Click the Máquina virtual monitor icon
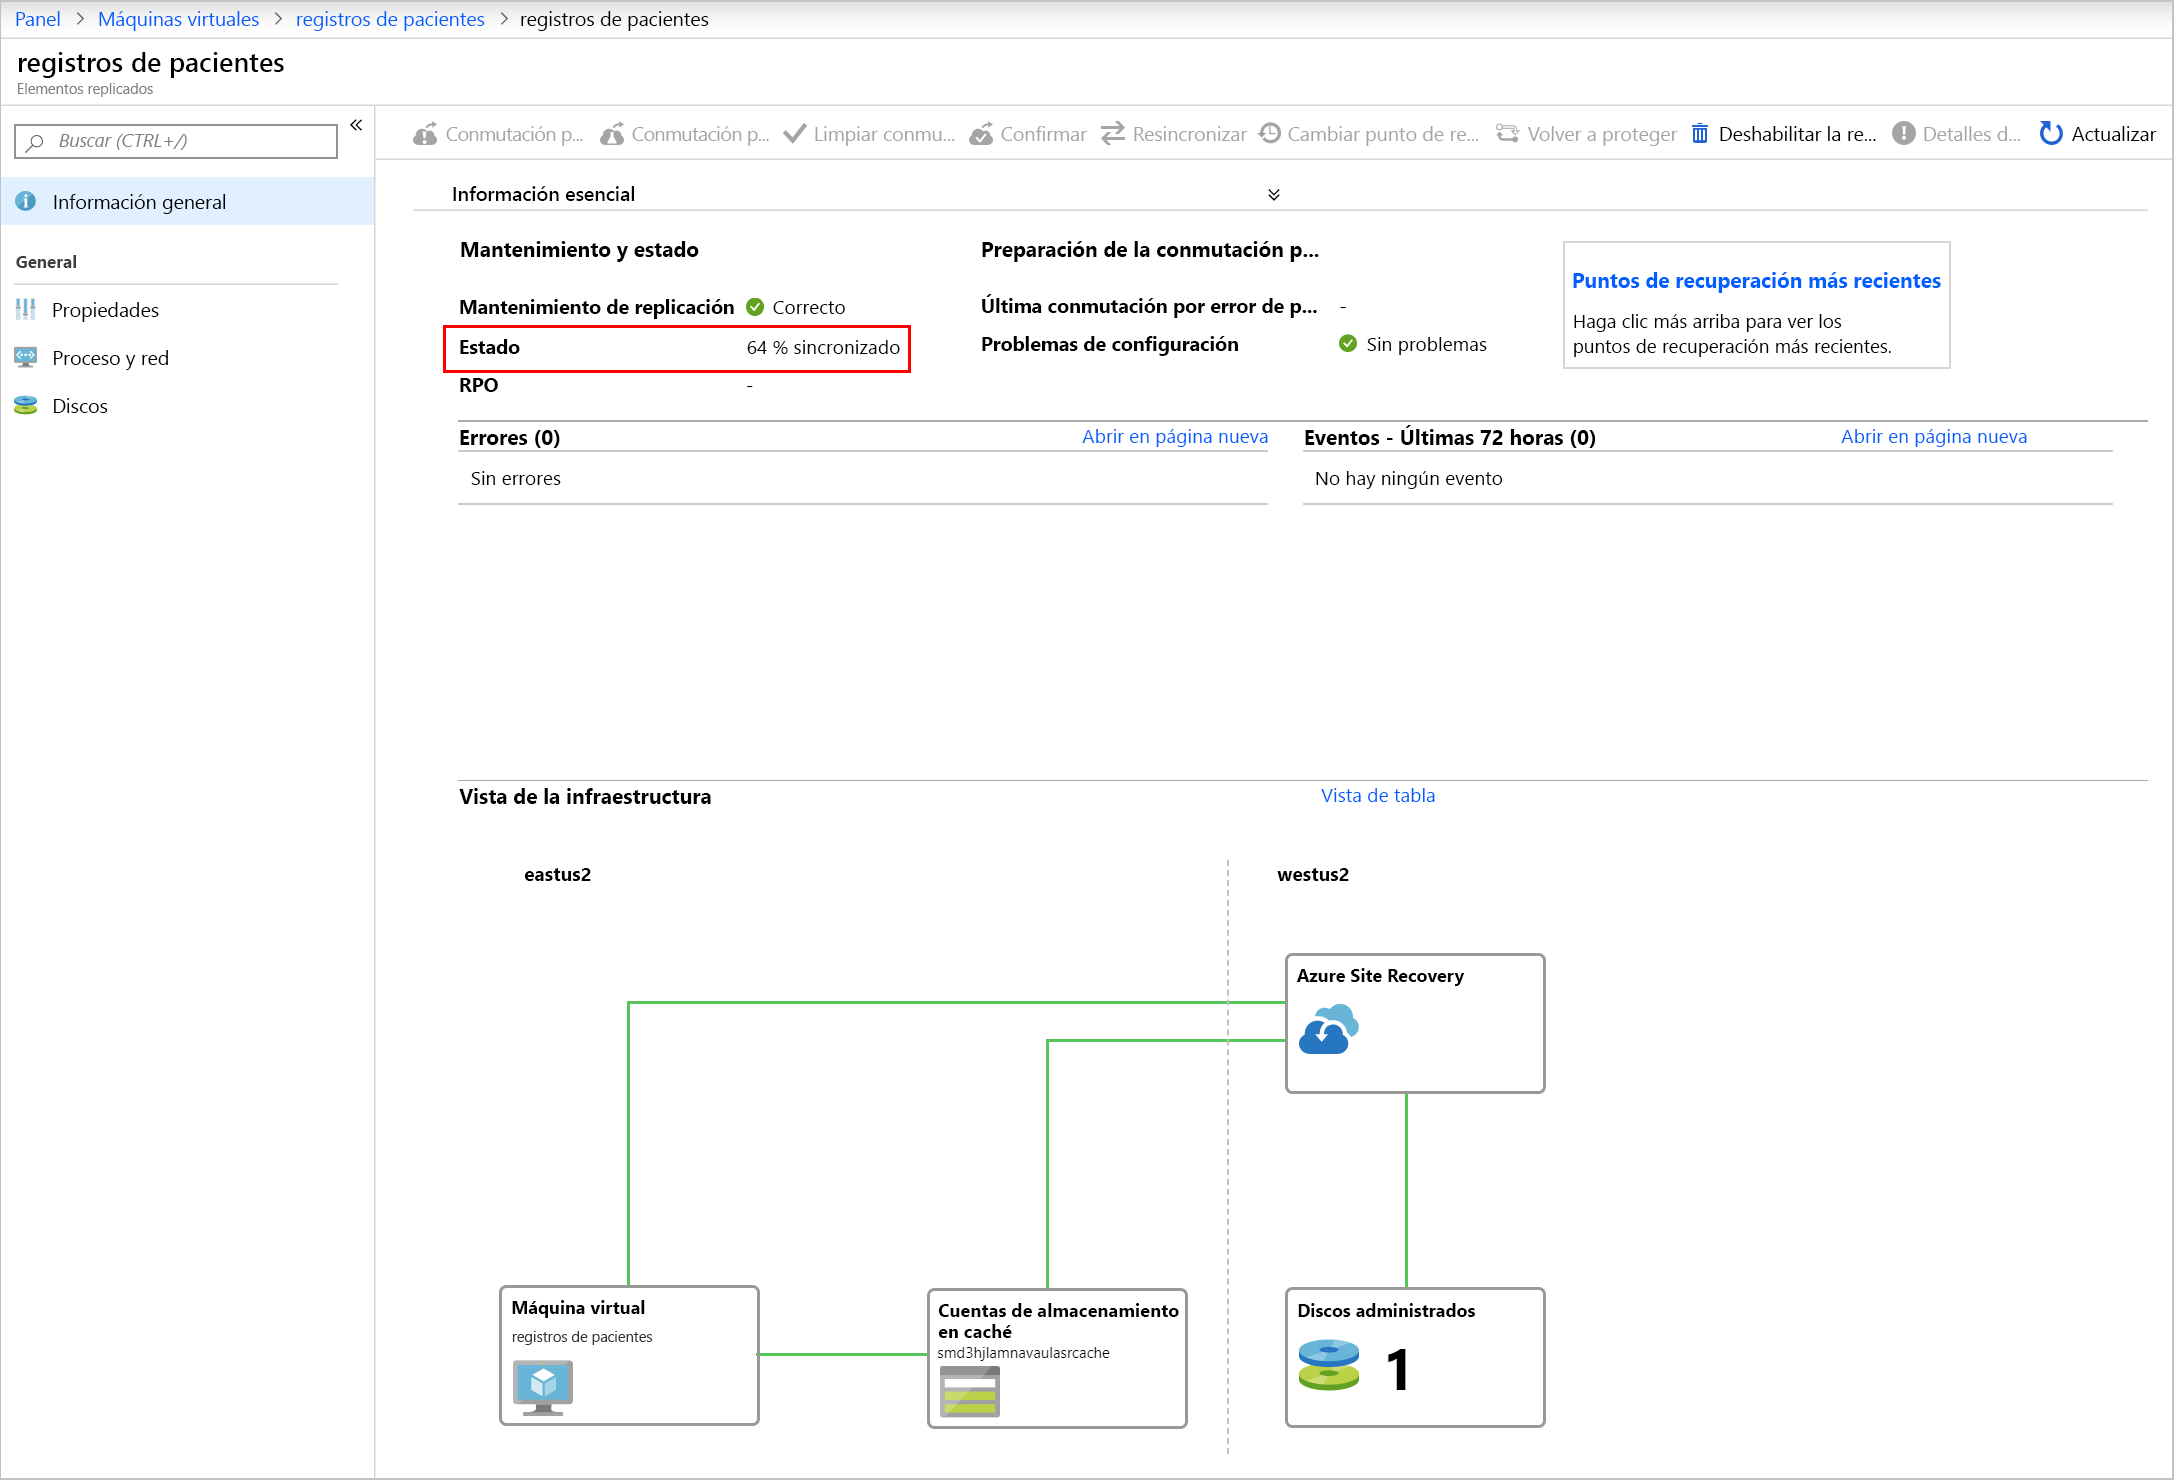 click(542, 1387)
